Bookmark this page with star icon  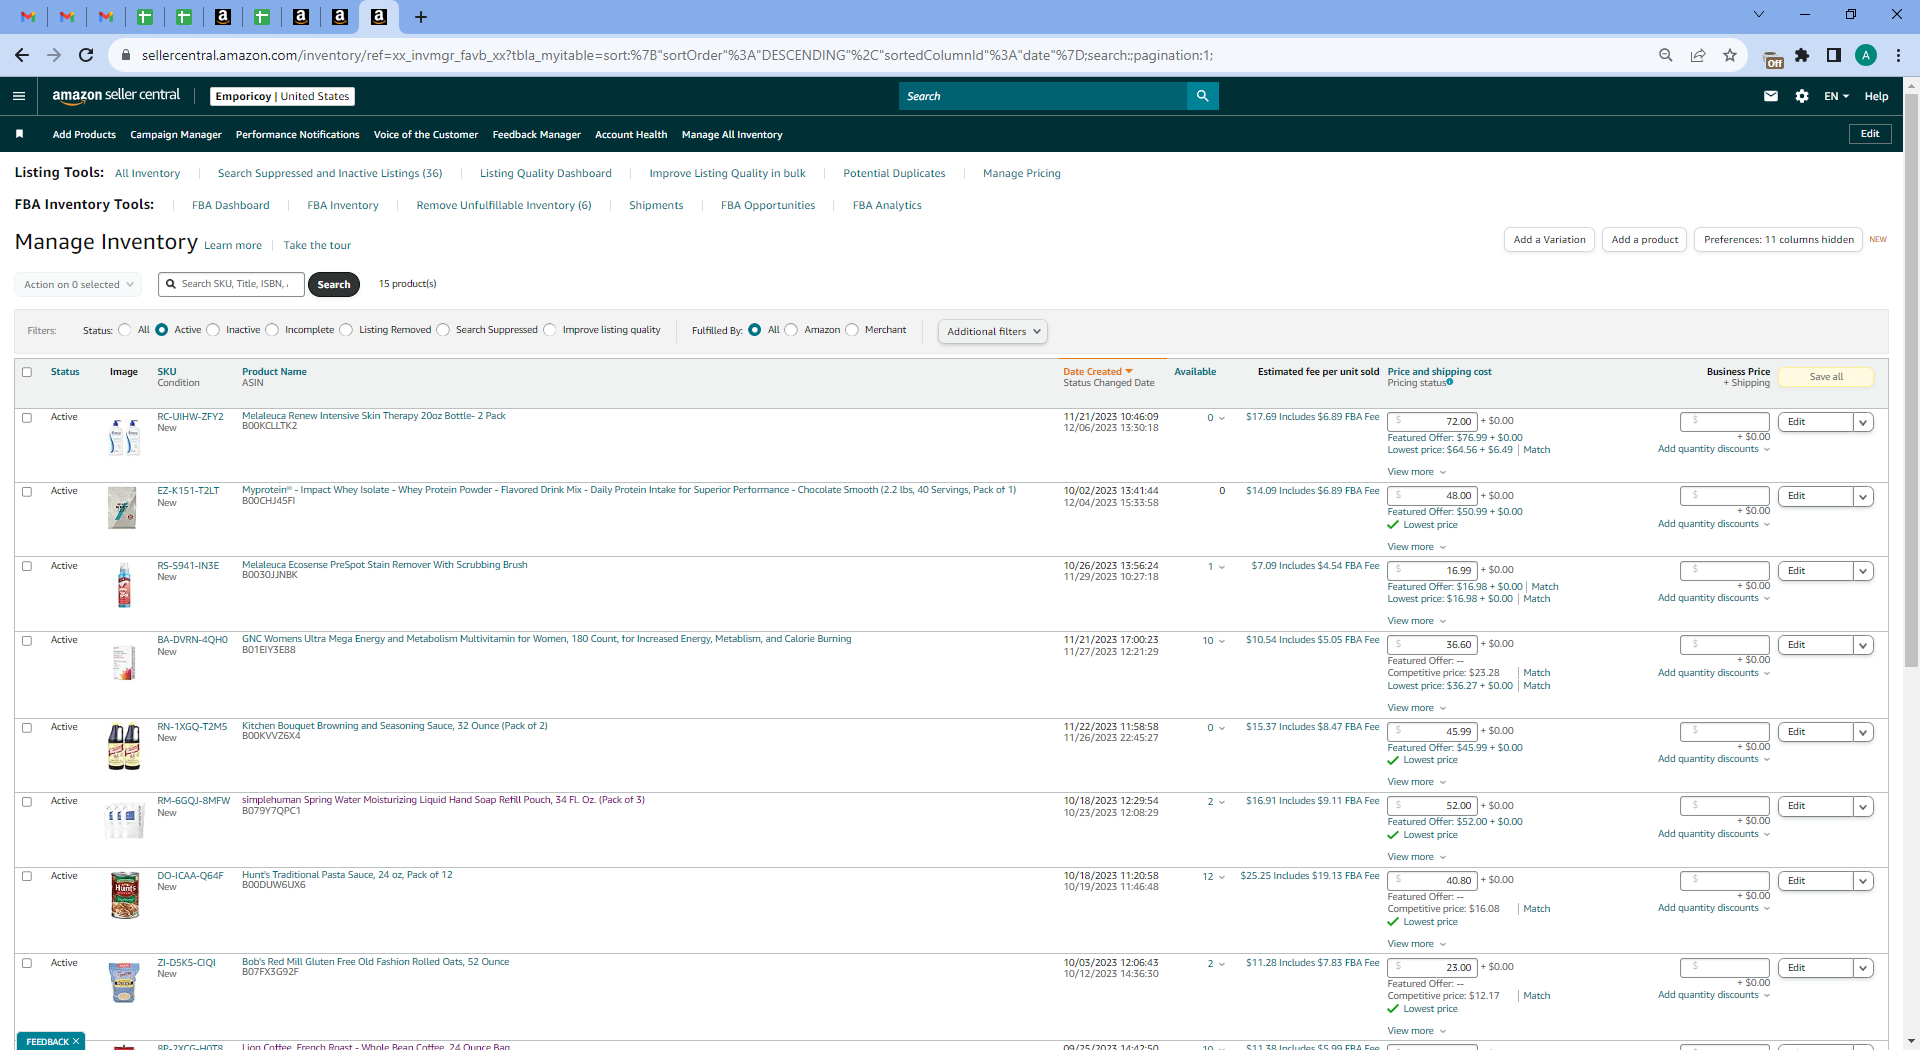click(x=1730, y=55)
